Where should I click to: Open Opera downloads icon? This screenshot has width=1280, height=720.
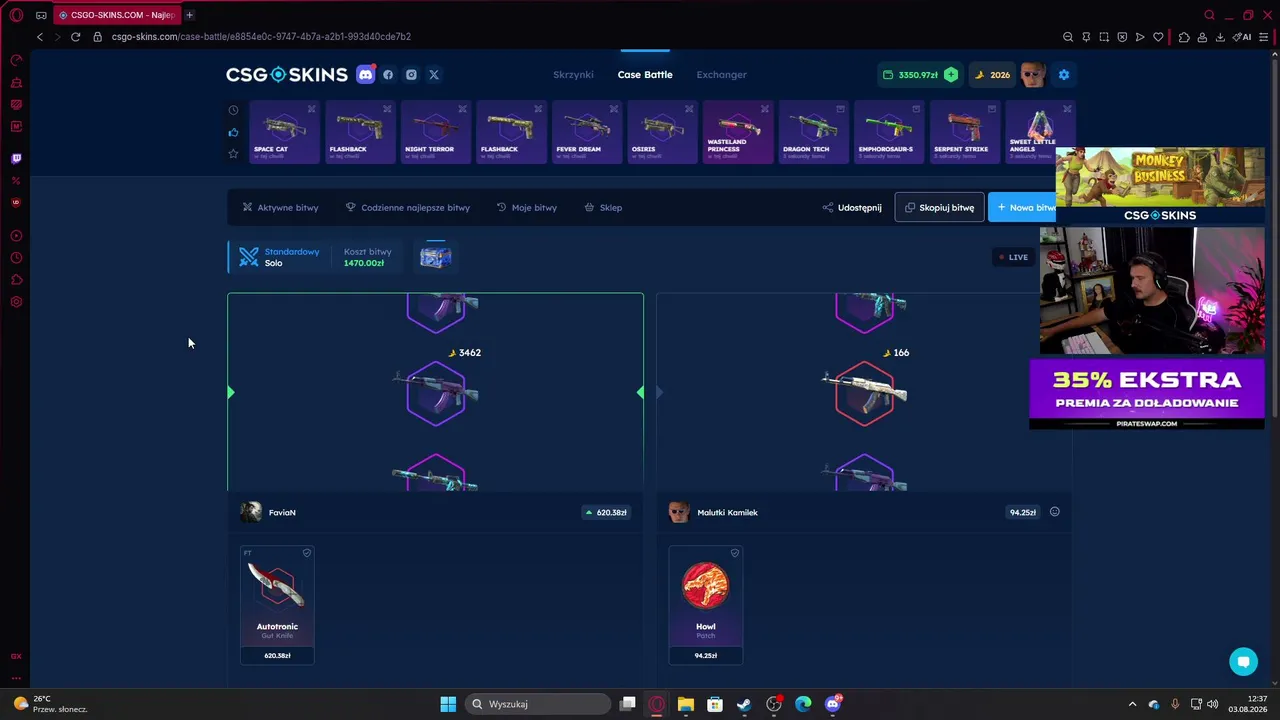[x=1220, y=37]
